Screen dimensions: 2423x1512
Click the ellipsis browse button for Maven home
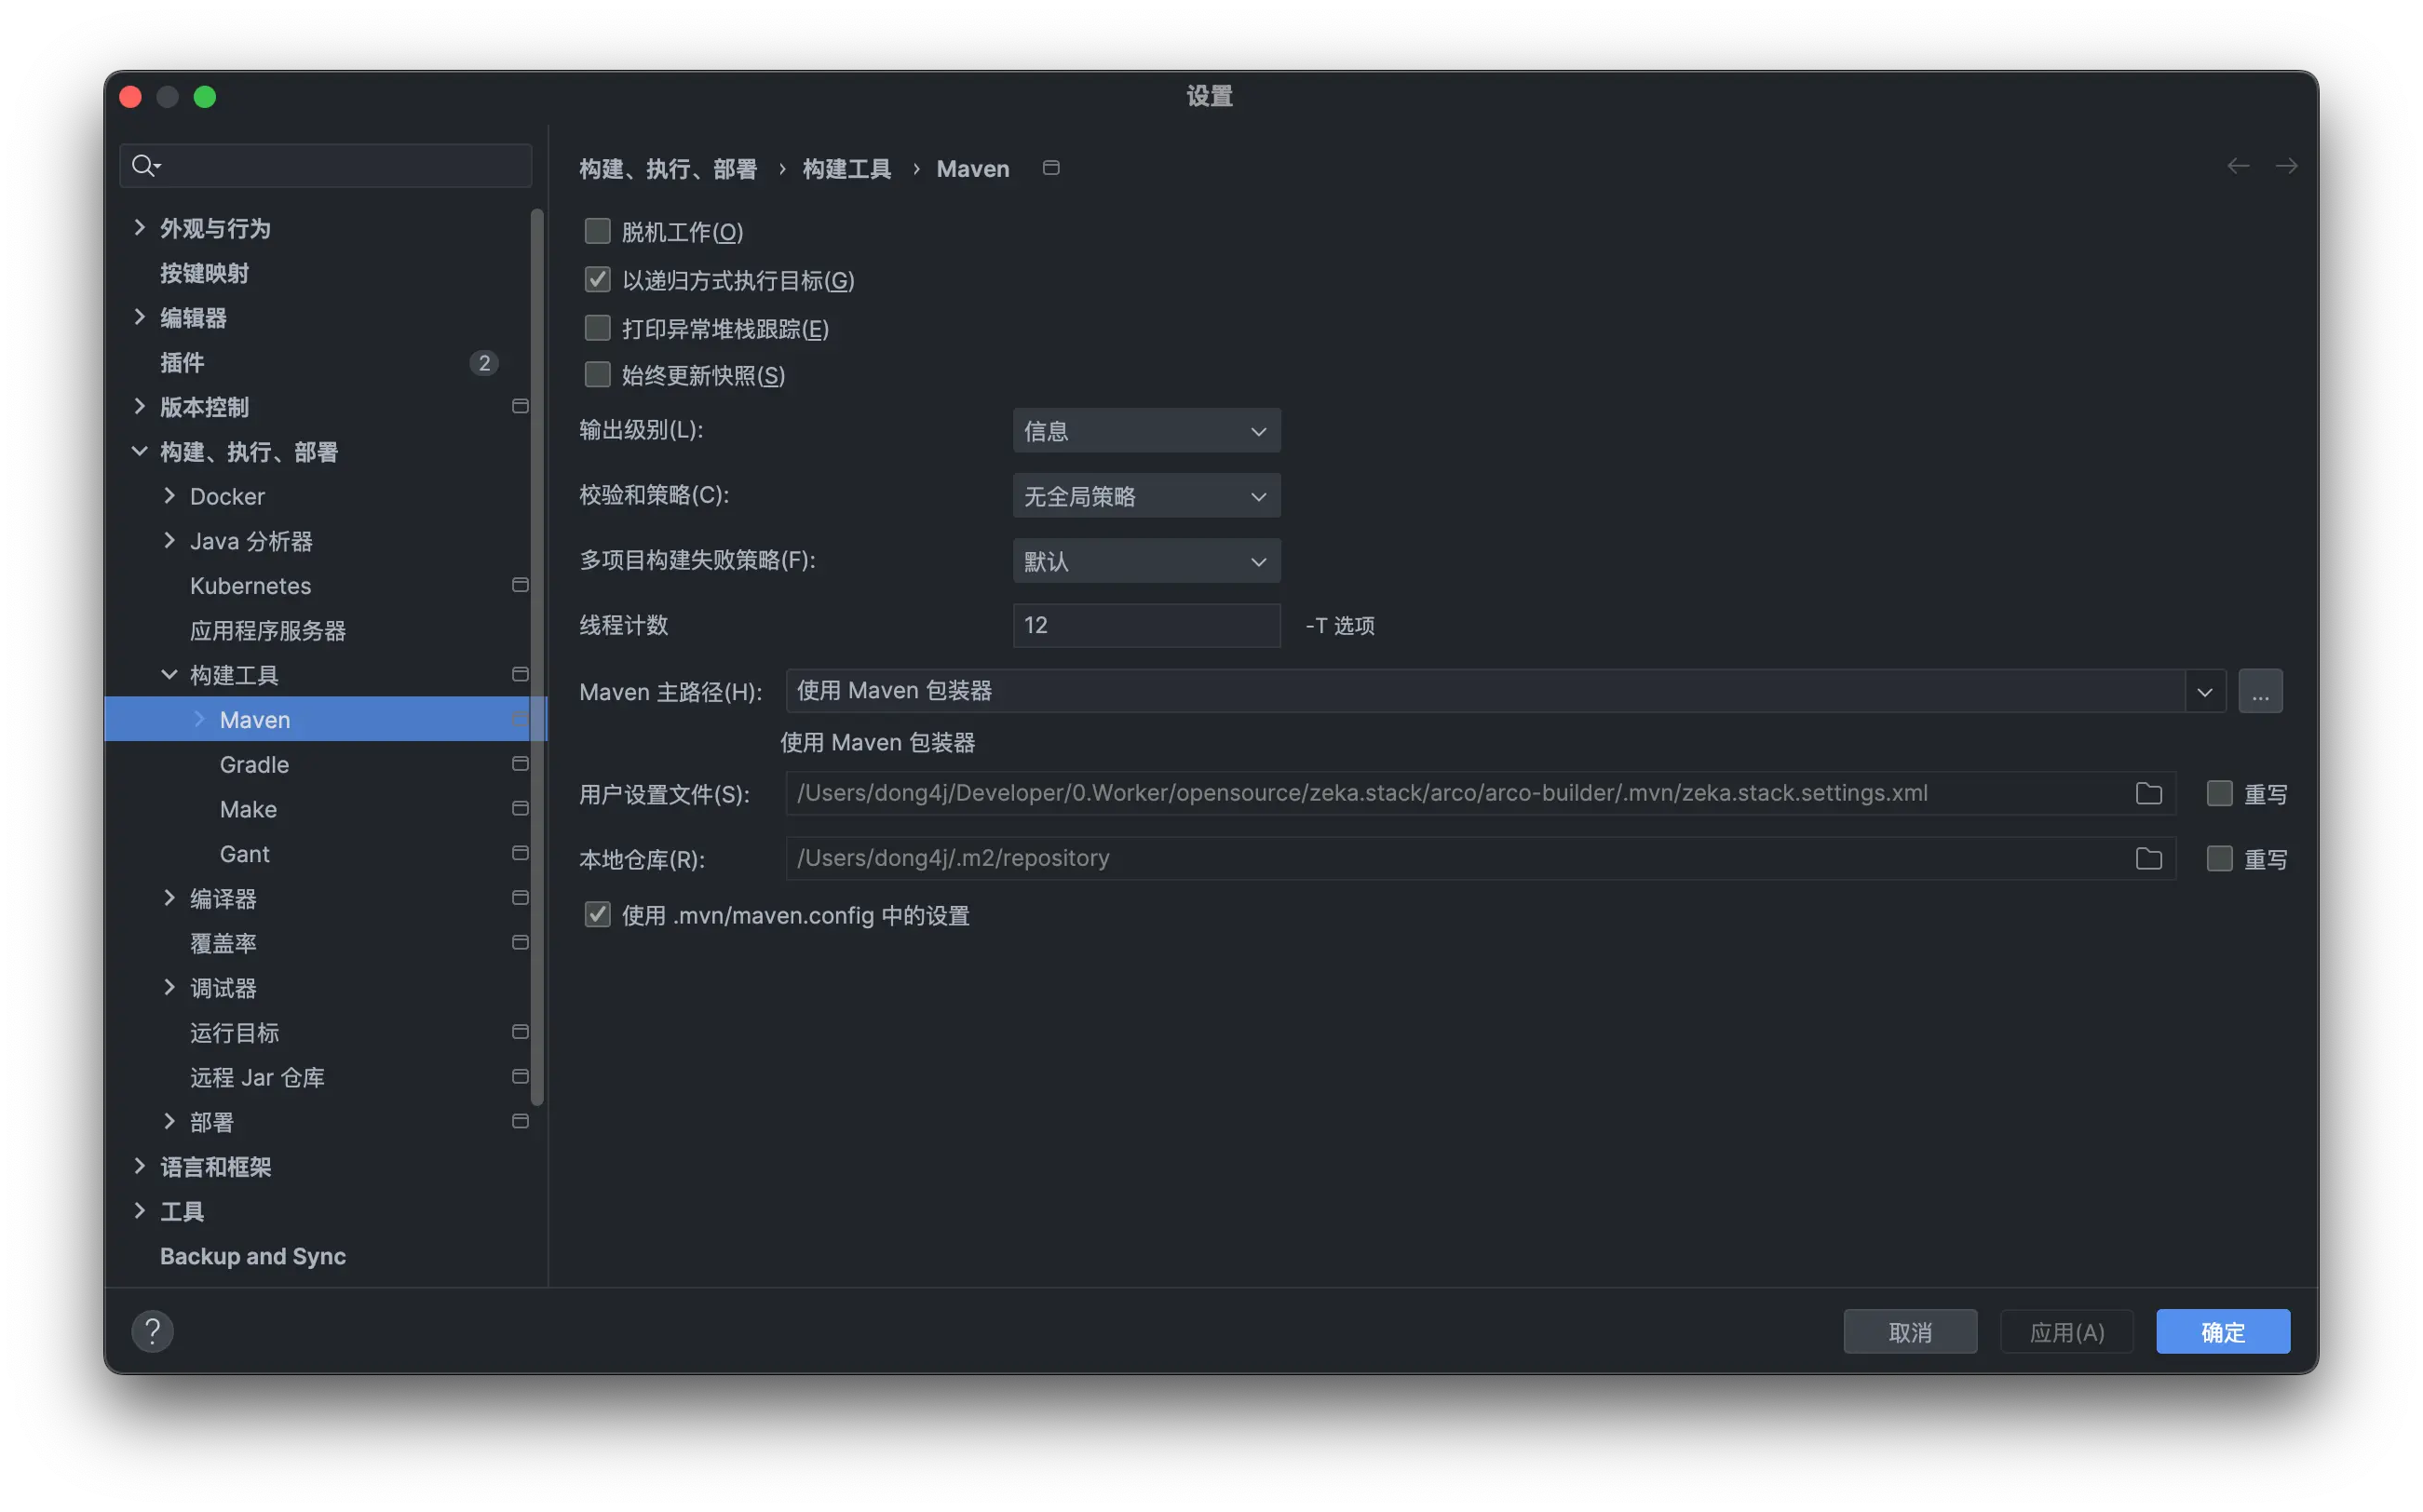tap(2259, 691)
